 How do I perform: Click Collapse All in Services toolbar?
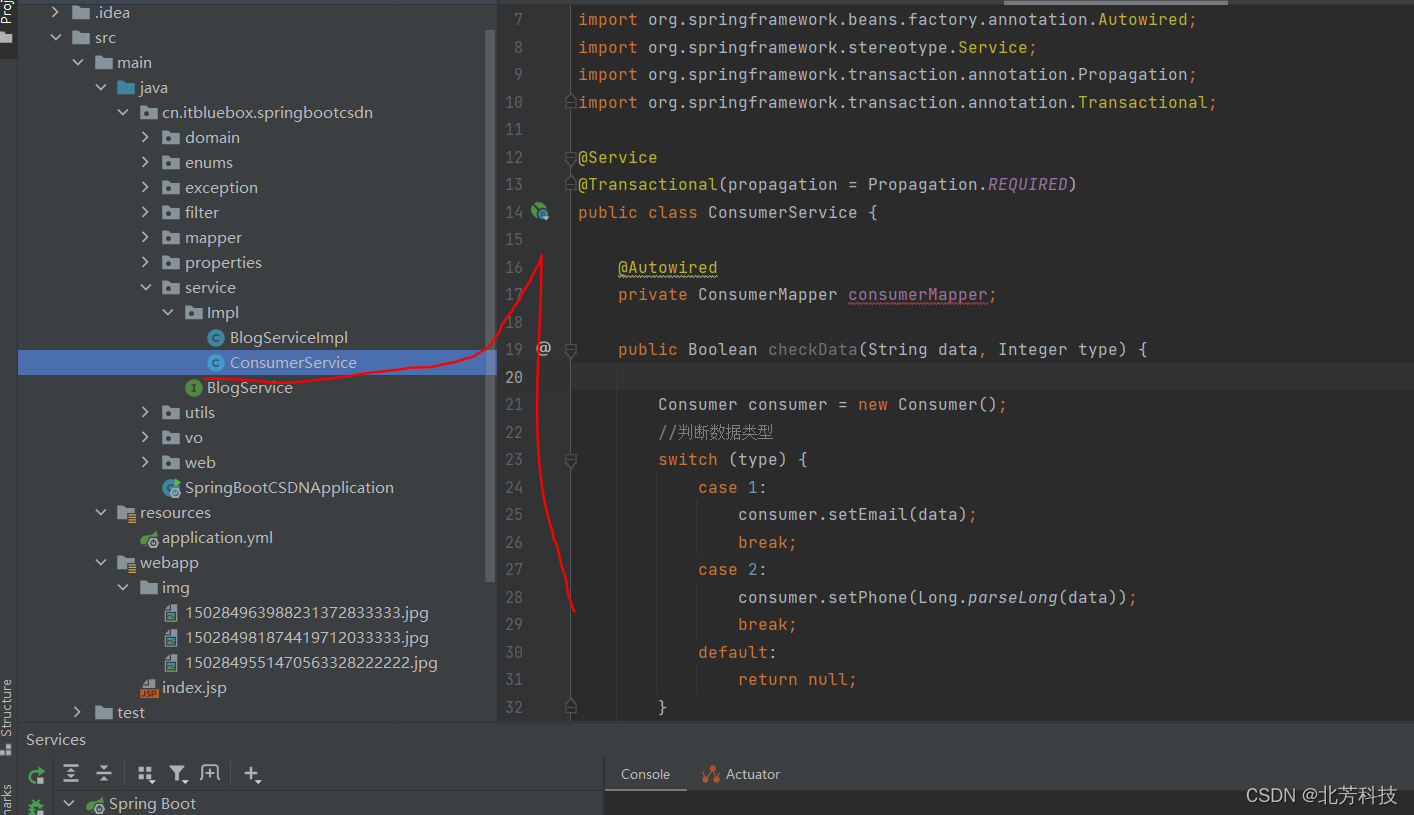click(x=104, y=773)
